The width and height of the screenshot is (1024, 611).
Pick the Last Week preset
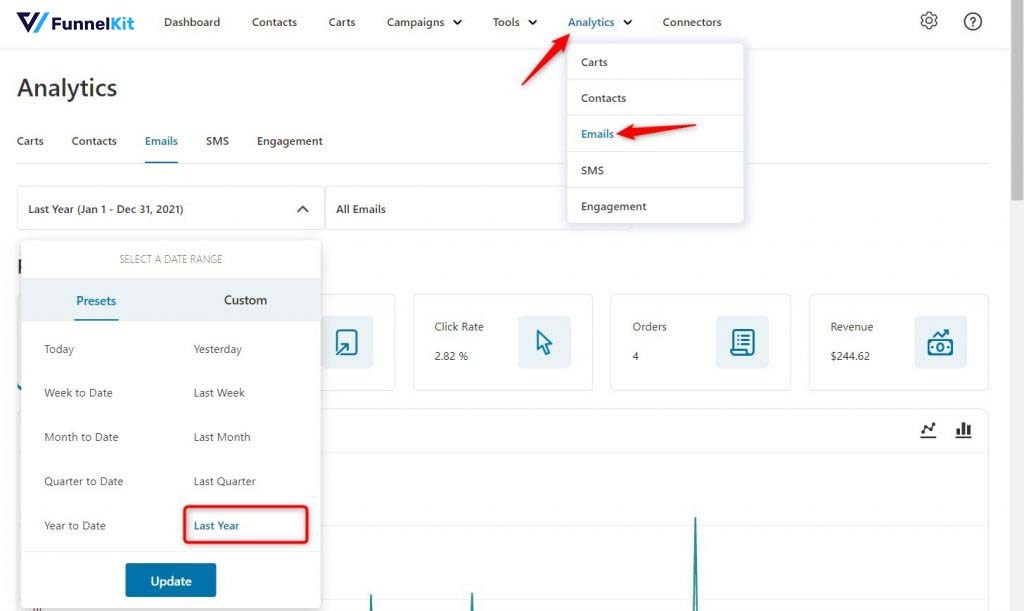pyautogui.click(x=219, y=393)
